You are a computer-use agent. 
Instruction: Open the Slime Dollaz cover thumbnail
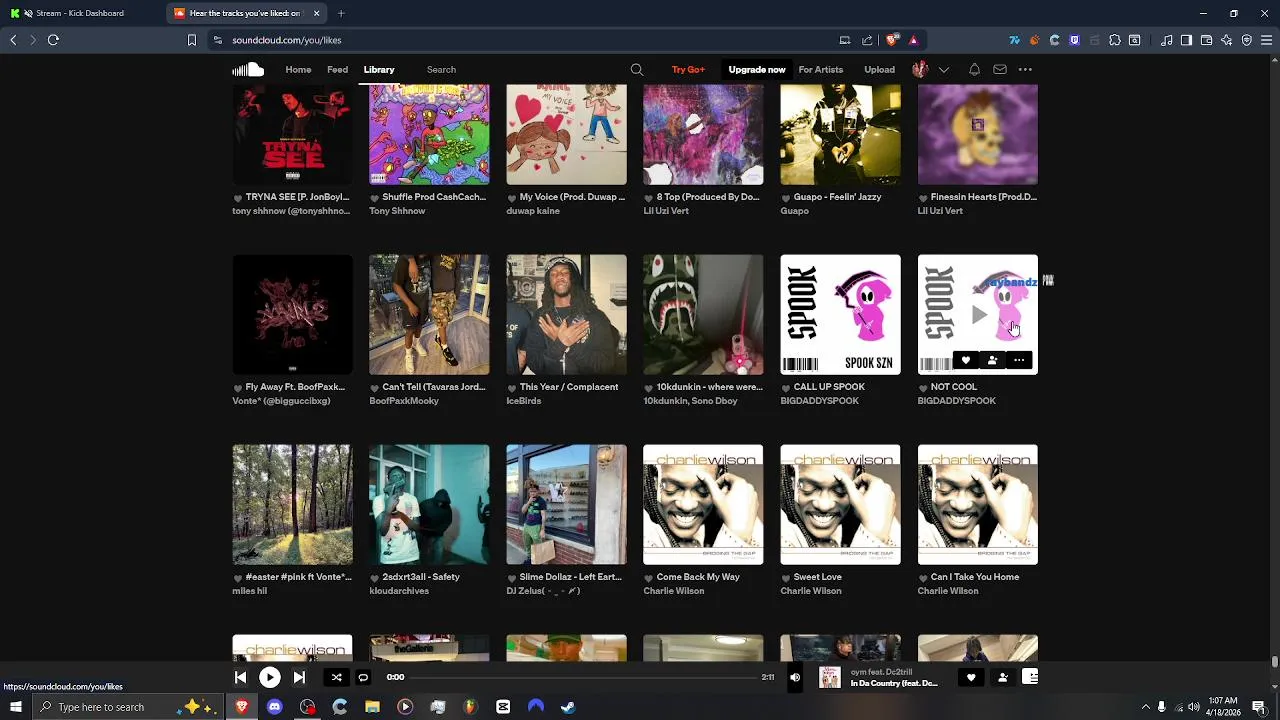click(x=567, y=505)
